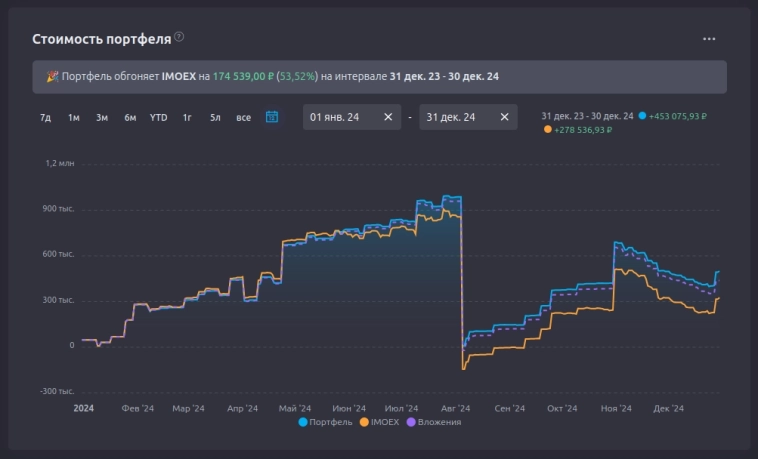The image size is (758, 459).
Task: Switch to the 6м period
Action: click(x=130, y=117)
